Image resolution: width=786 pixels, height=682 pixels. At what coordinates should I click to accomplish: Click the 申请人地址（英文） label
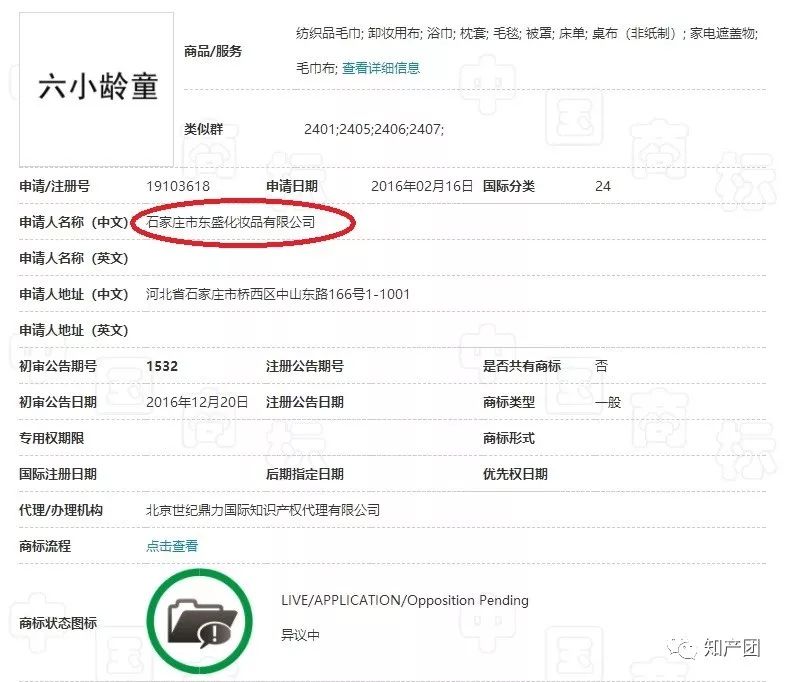74,330
